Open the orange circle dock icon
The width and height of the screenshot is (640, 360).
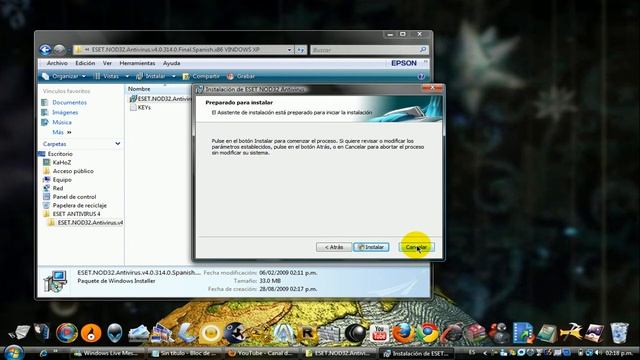91,333
